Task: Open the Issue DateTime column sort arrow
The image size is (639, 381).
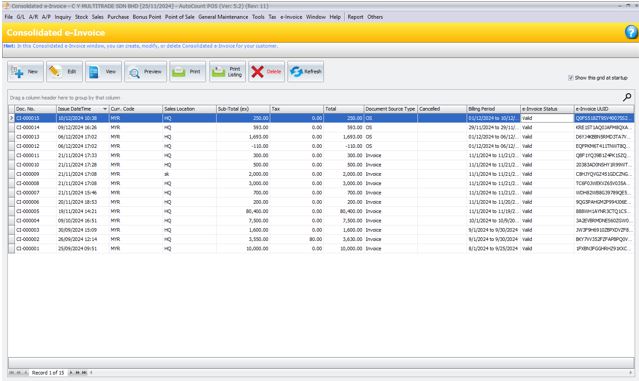Action: 105,109
